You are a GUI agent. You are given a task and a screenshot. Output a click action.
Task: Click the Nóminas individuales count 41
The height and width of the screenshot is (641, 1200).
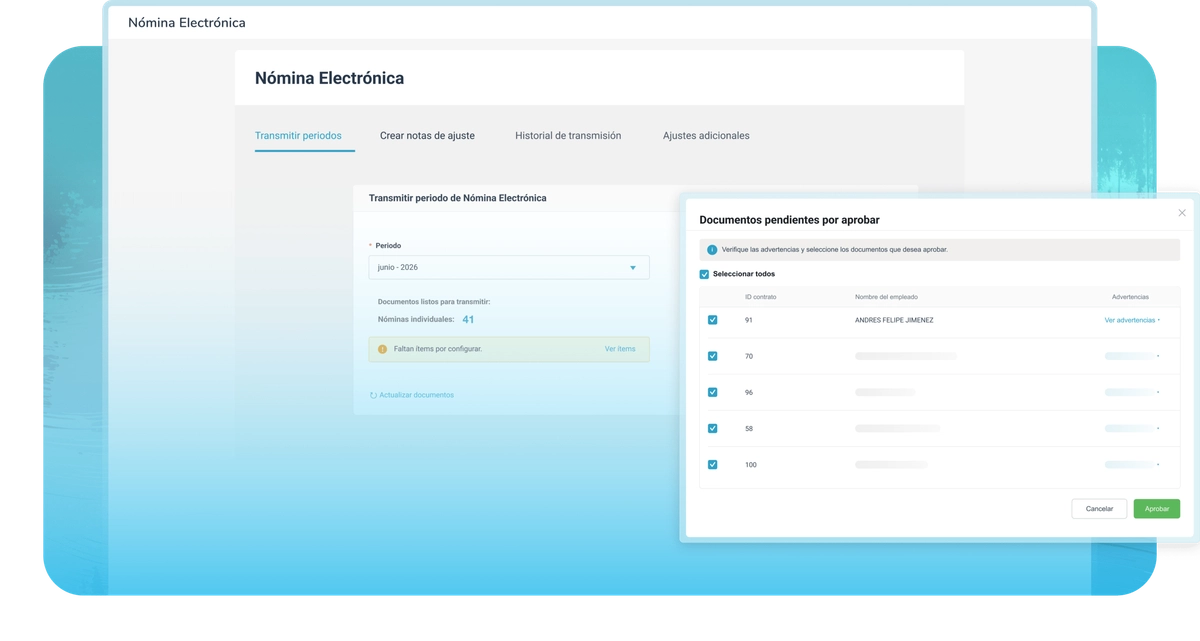click(468, 320)
